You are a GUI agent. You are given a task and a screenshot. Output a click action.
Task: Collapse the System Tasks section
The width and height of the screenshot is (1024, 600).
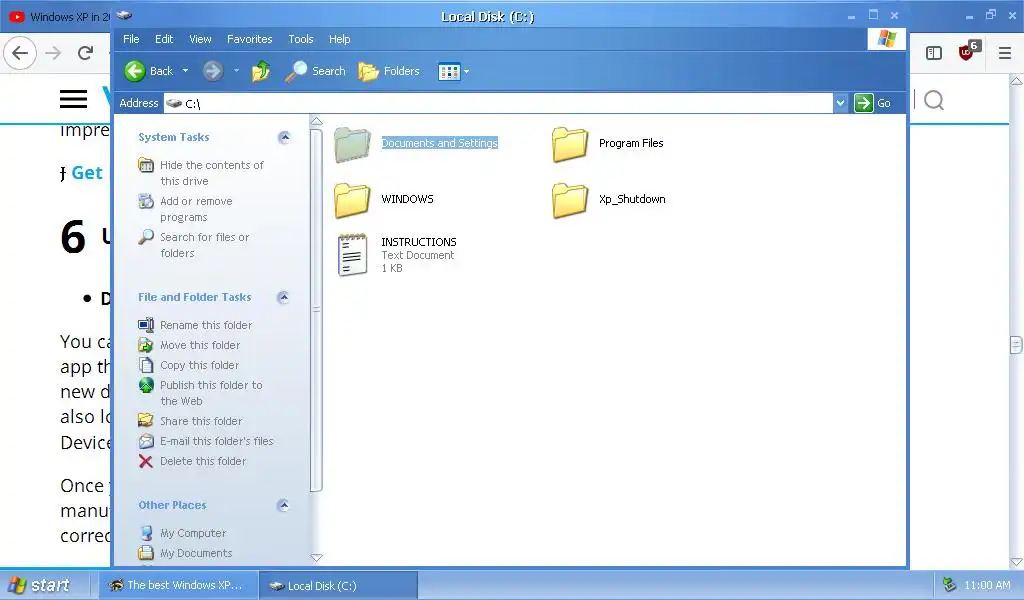(283, 137)
